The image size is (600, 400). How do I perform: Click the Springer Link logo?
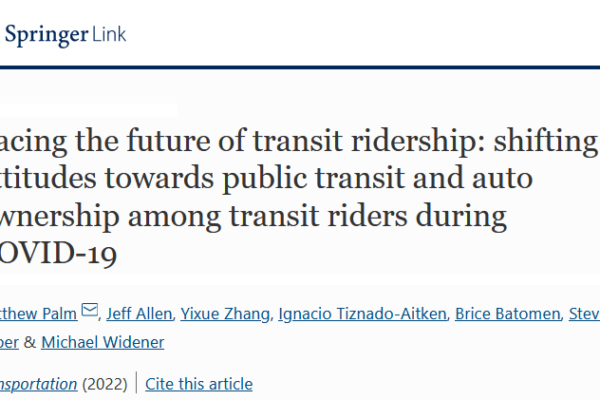coord(65,35)
